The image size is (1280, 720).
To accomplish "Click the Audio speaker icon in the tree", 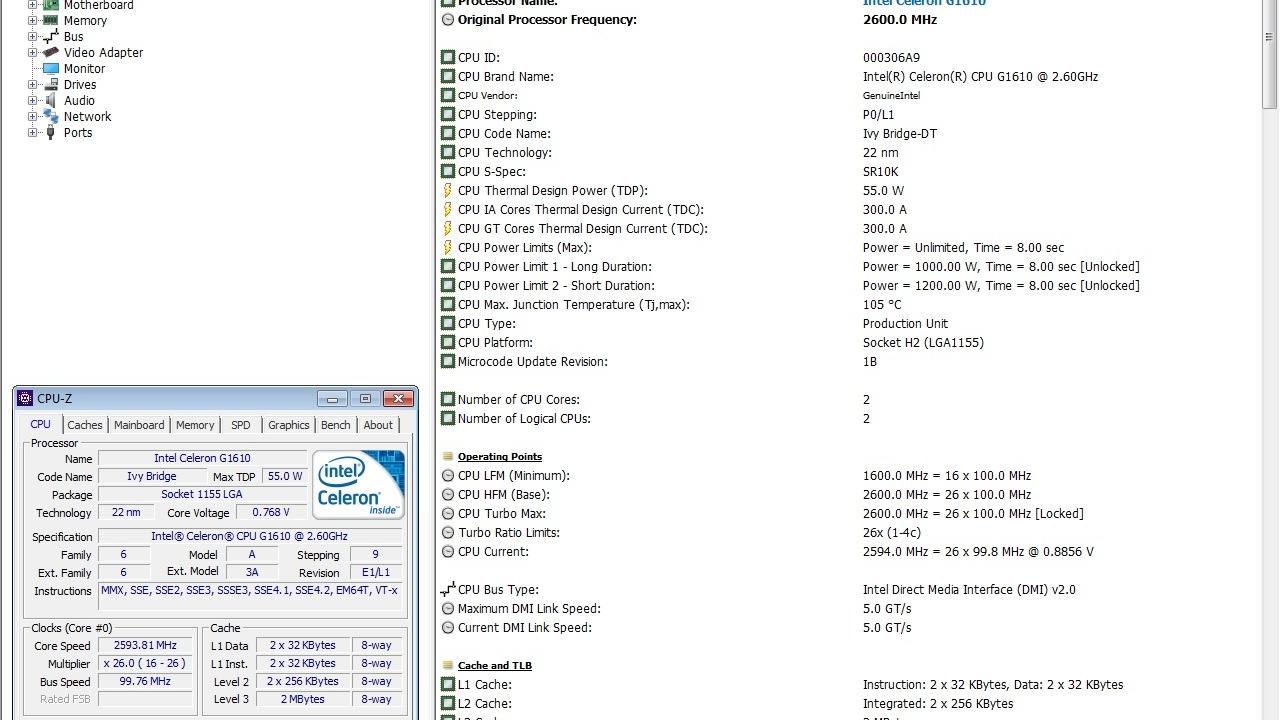I will (x=50, y=100).
